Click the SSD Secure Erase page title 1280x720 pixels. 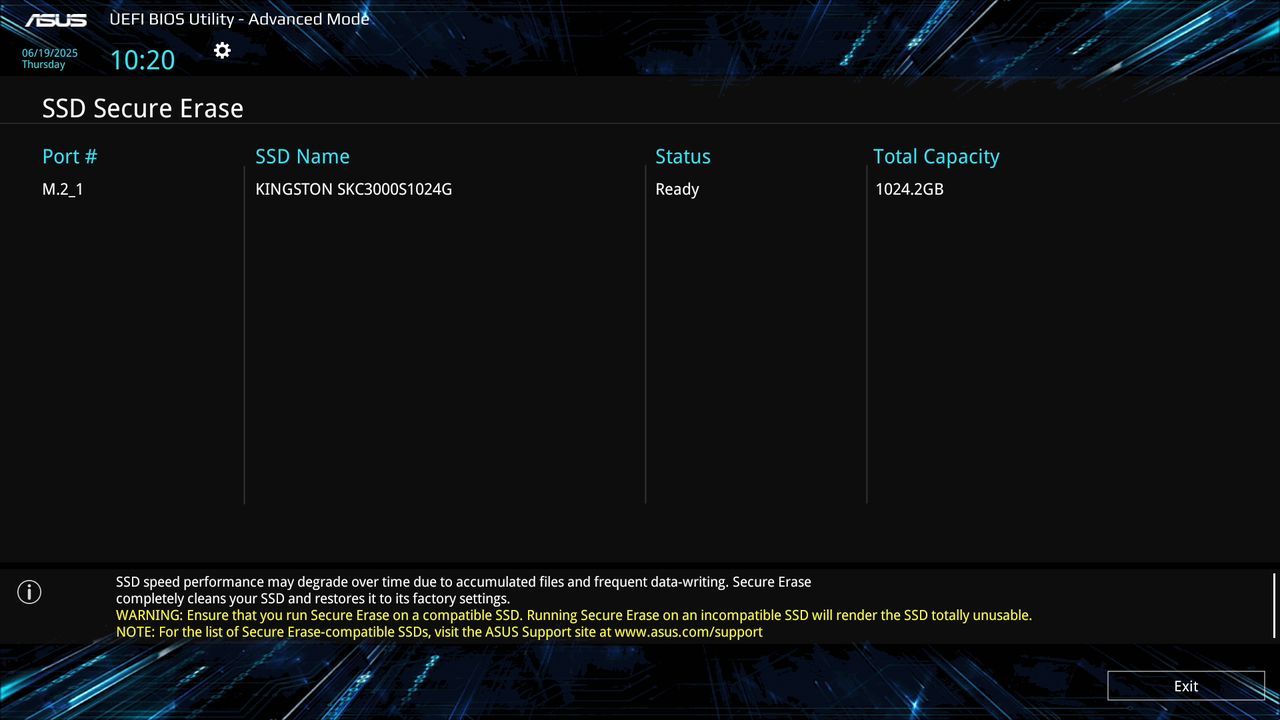pyautogui.click(x=142, y=108)
